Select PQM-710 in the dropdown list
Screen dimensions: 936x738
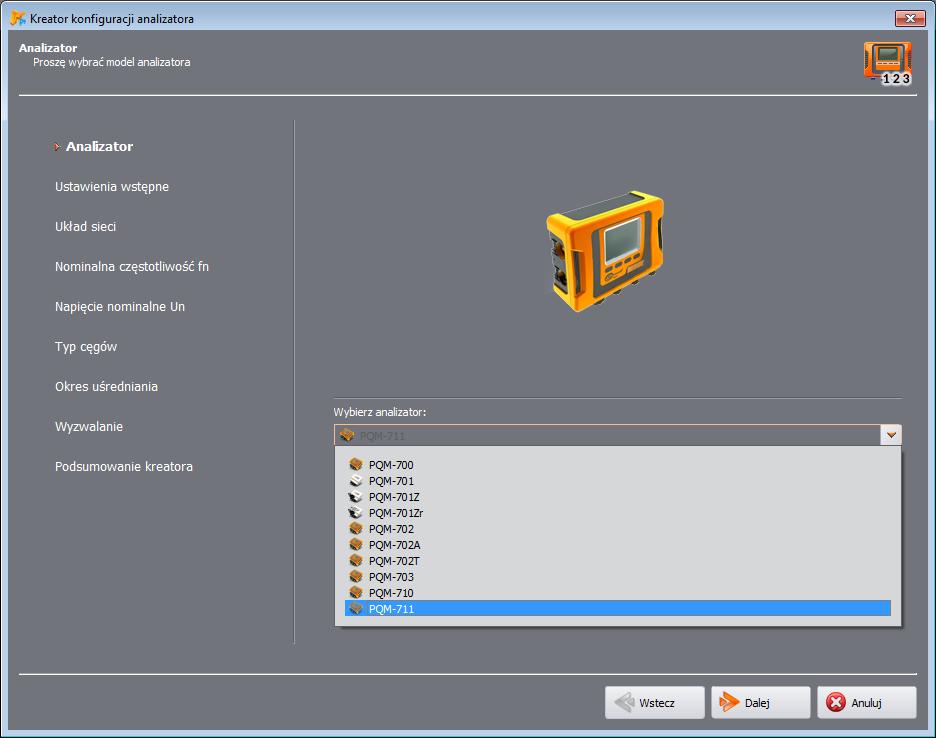(x=618, y=592)
